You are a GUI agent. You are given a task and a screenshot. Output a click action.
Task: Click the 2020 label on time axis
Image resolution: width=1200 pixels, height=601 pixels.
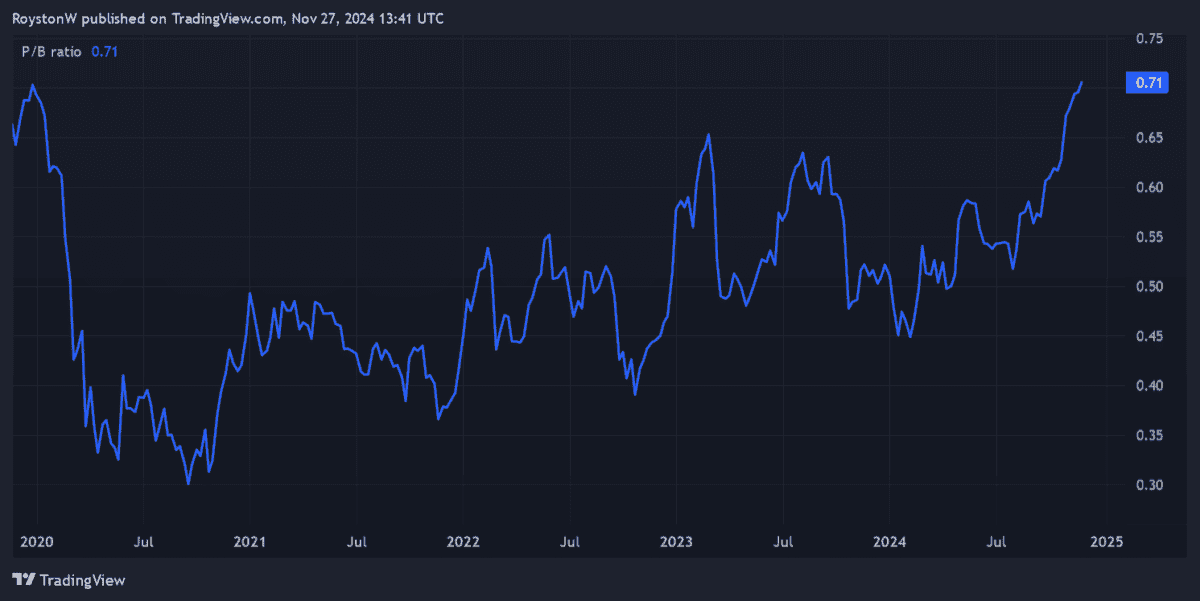(36, 542)
